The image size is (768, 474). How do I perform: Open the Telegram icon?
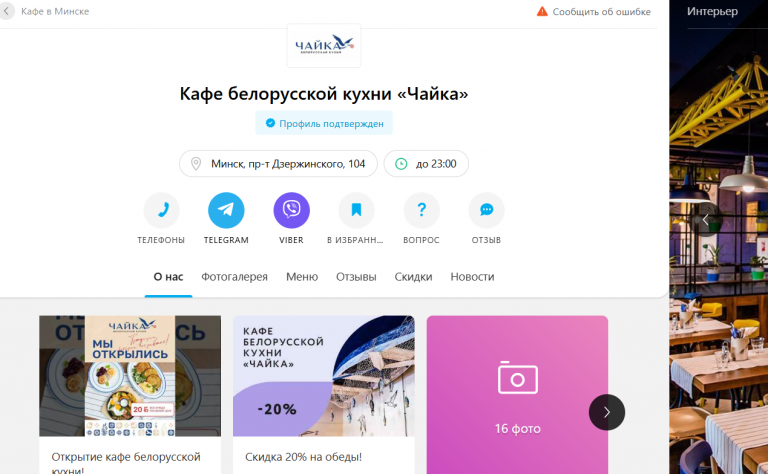[226, 210]
